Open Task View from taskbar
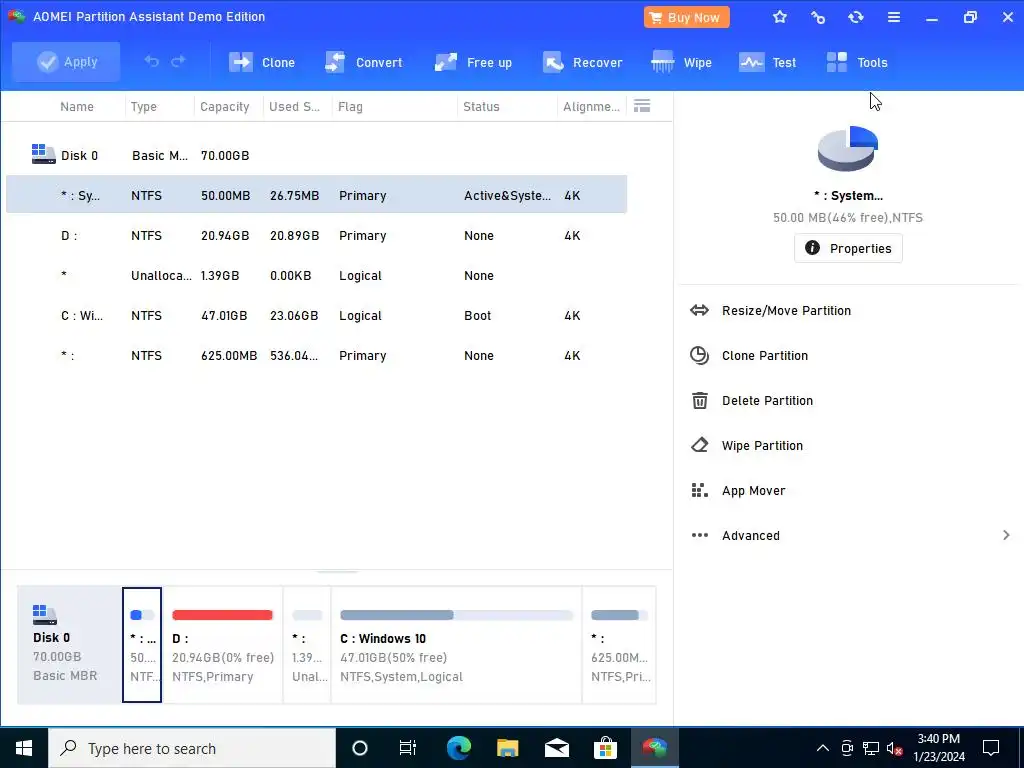 pyautogui.click(x=408, y=748)
